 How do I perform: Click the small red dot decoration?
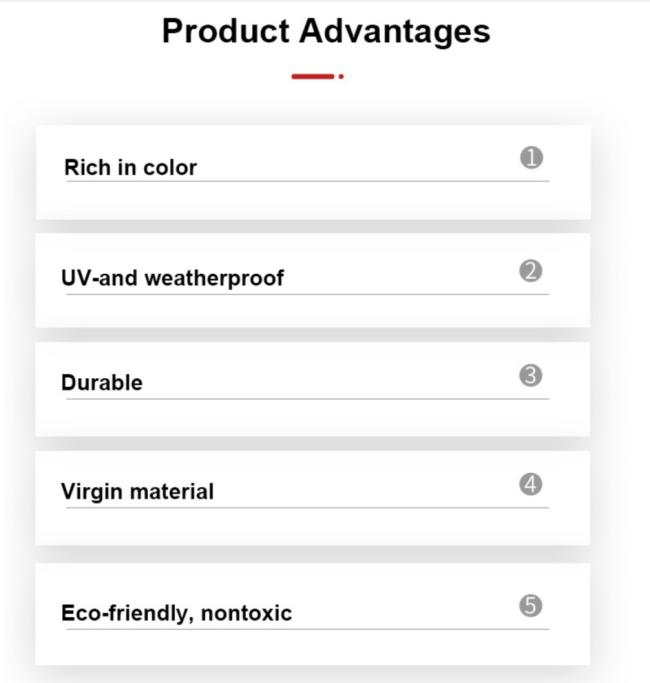click(341, 77)
